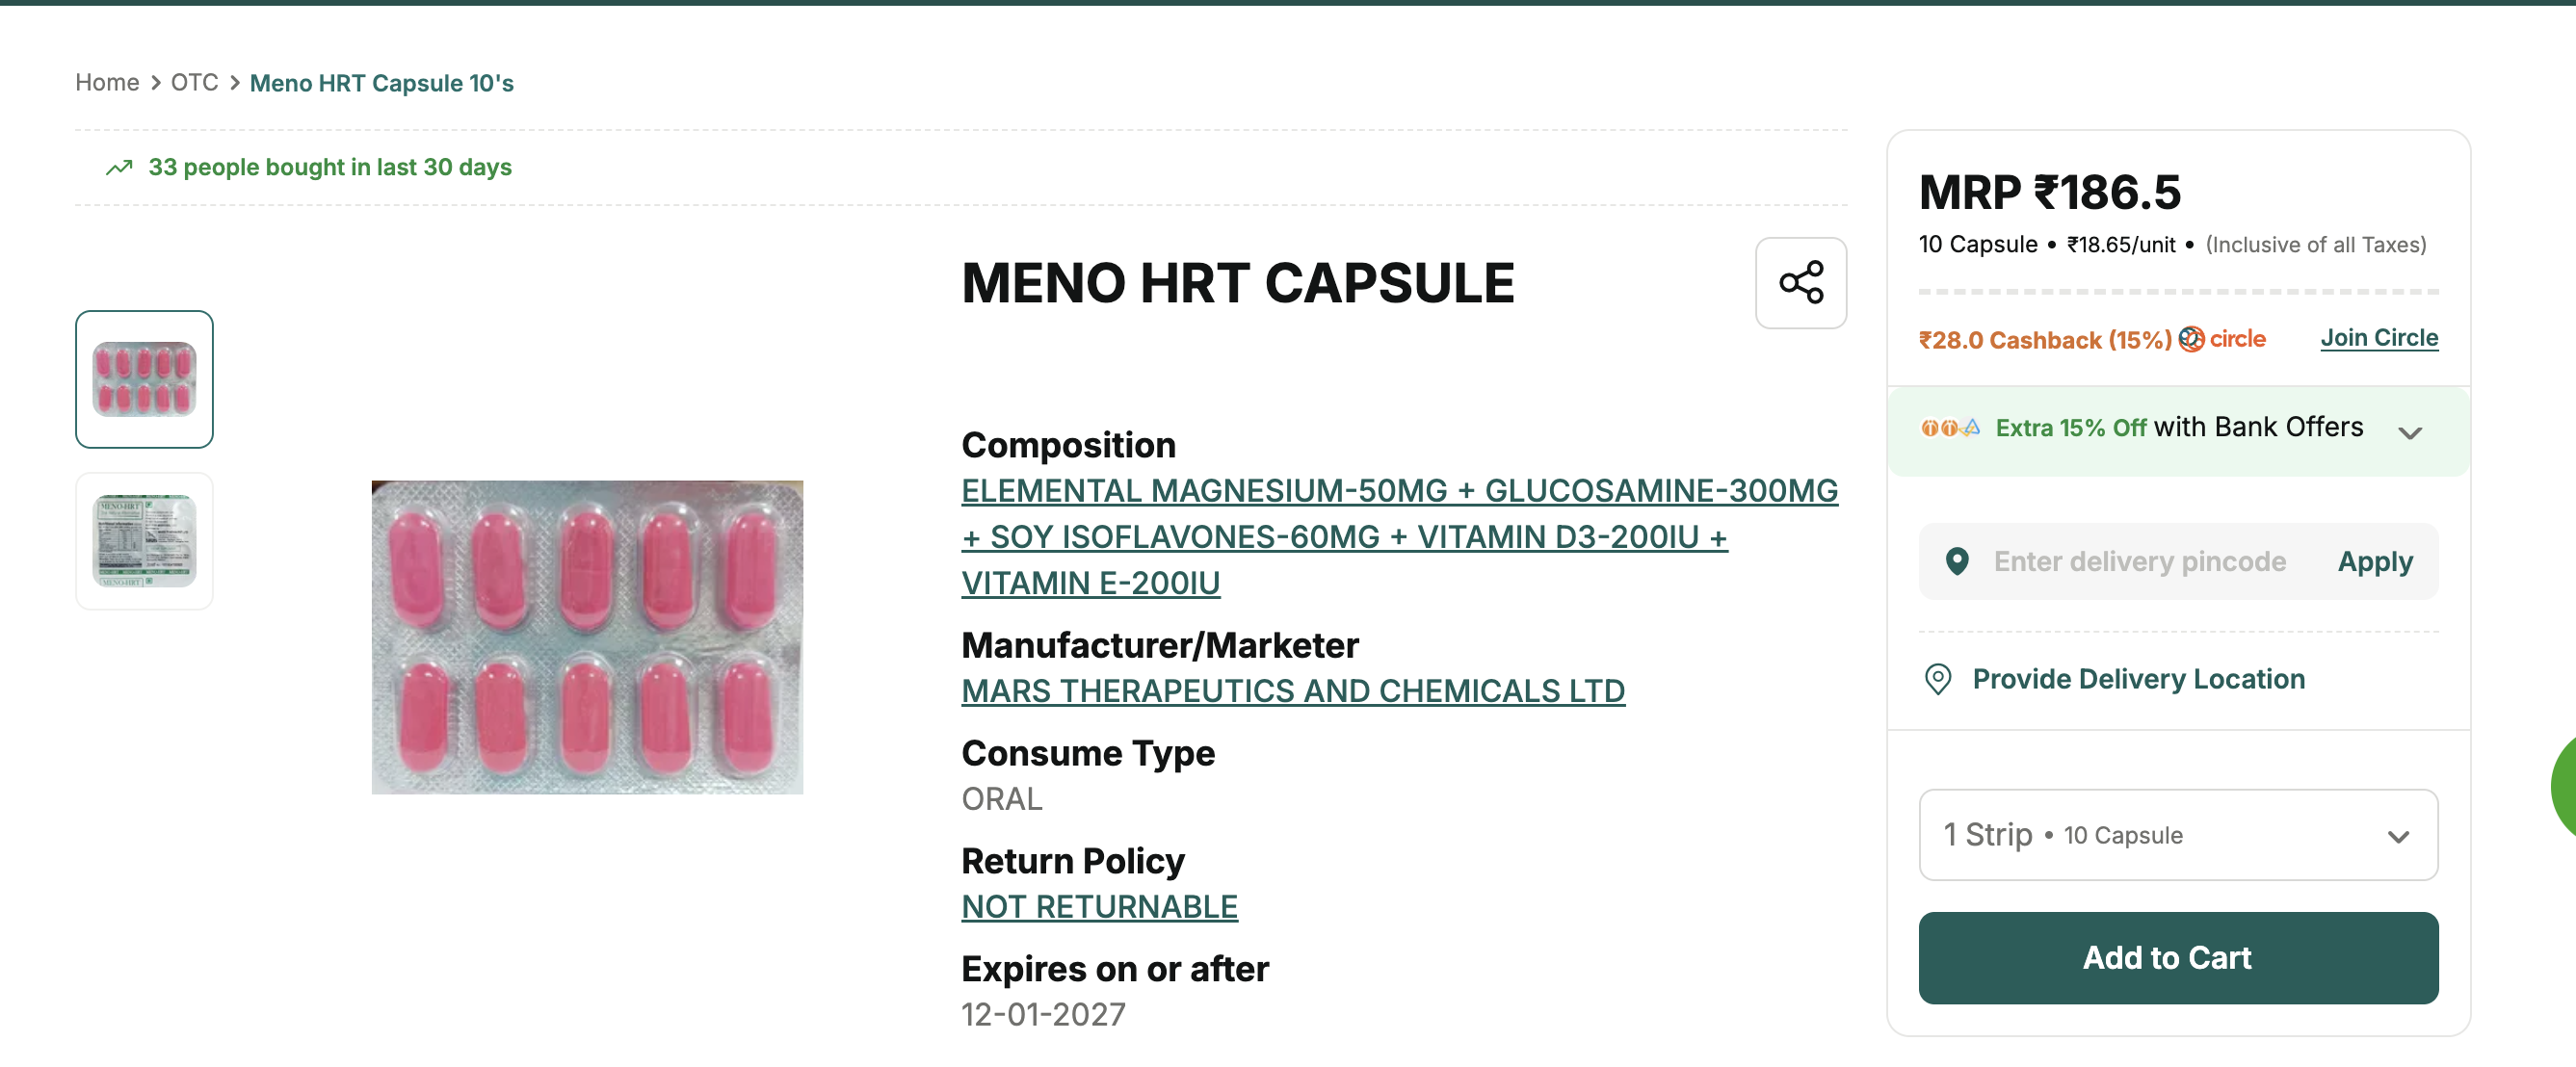2576x1067 pixels.
Task: Click Add to Cart button
Action: point(2177,958)
